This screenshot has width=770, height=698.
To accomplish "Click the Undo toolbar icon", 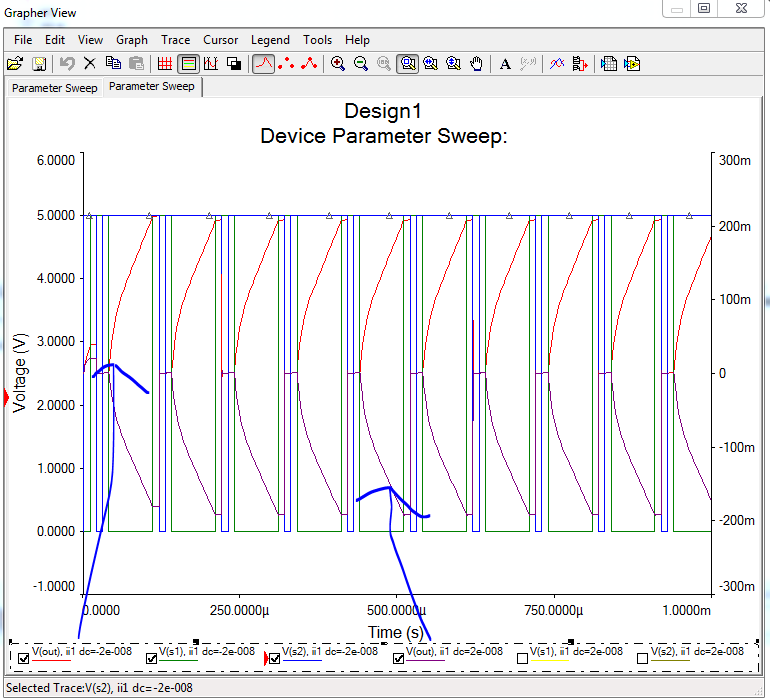I will click(67, 64).
